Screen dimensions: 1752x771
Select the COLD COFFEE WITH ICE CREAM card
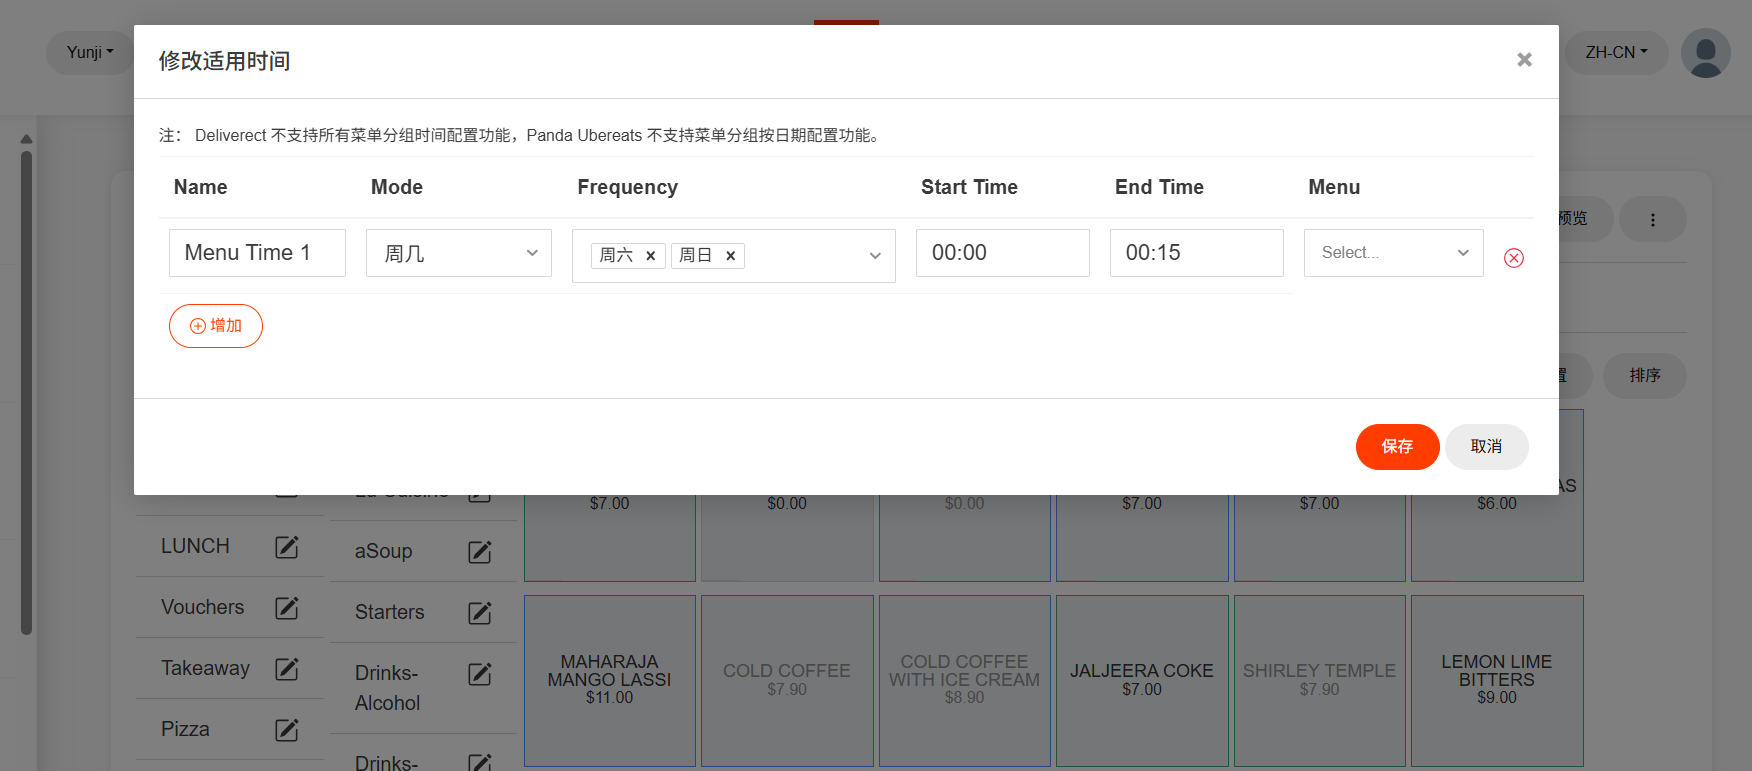(965, 681)
